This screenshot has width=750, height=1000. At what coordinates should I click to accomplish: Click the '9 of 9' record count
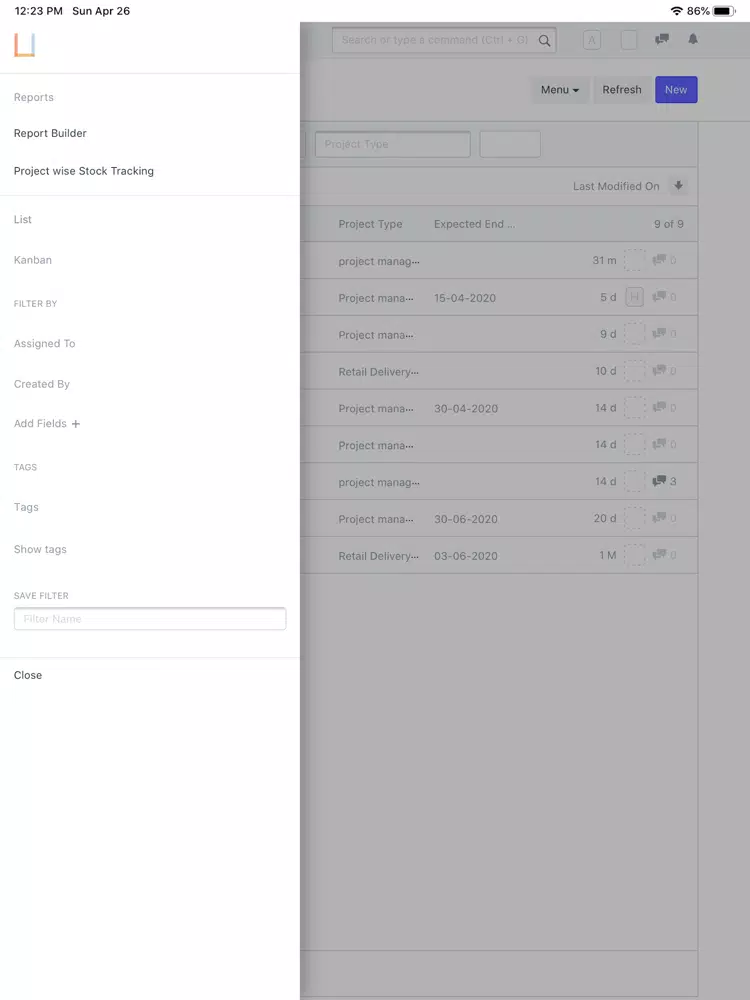click(x=668, y=224)
